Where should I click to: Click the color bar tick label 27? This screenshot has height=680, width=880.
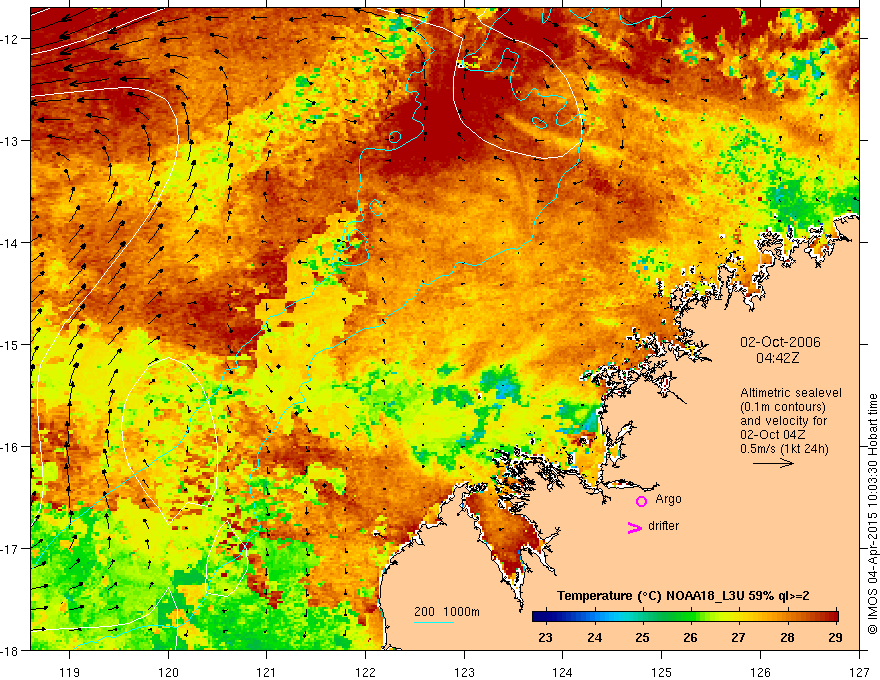click(x=739, y=637)
